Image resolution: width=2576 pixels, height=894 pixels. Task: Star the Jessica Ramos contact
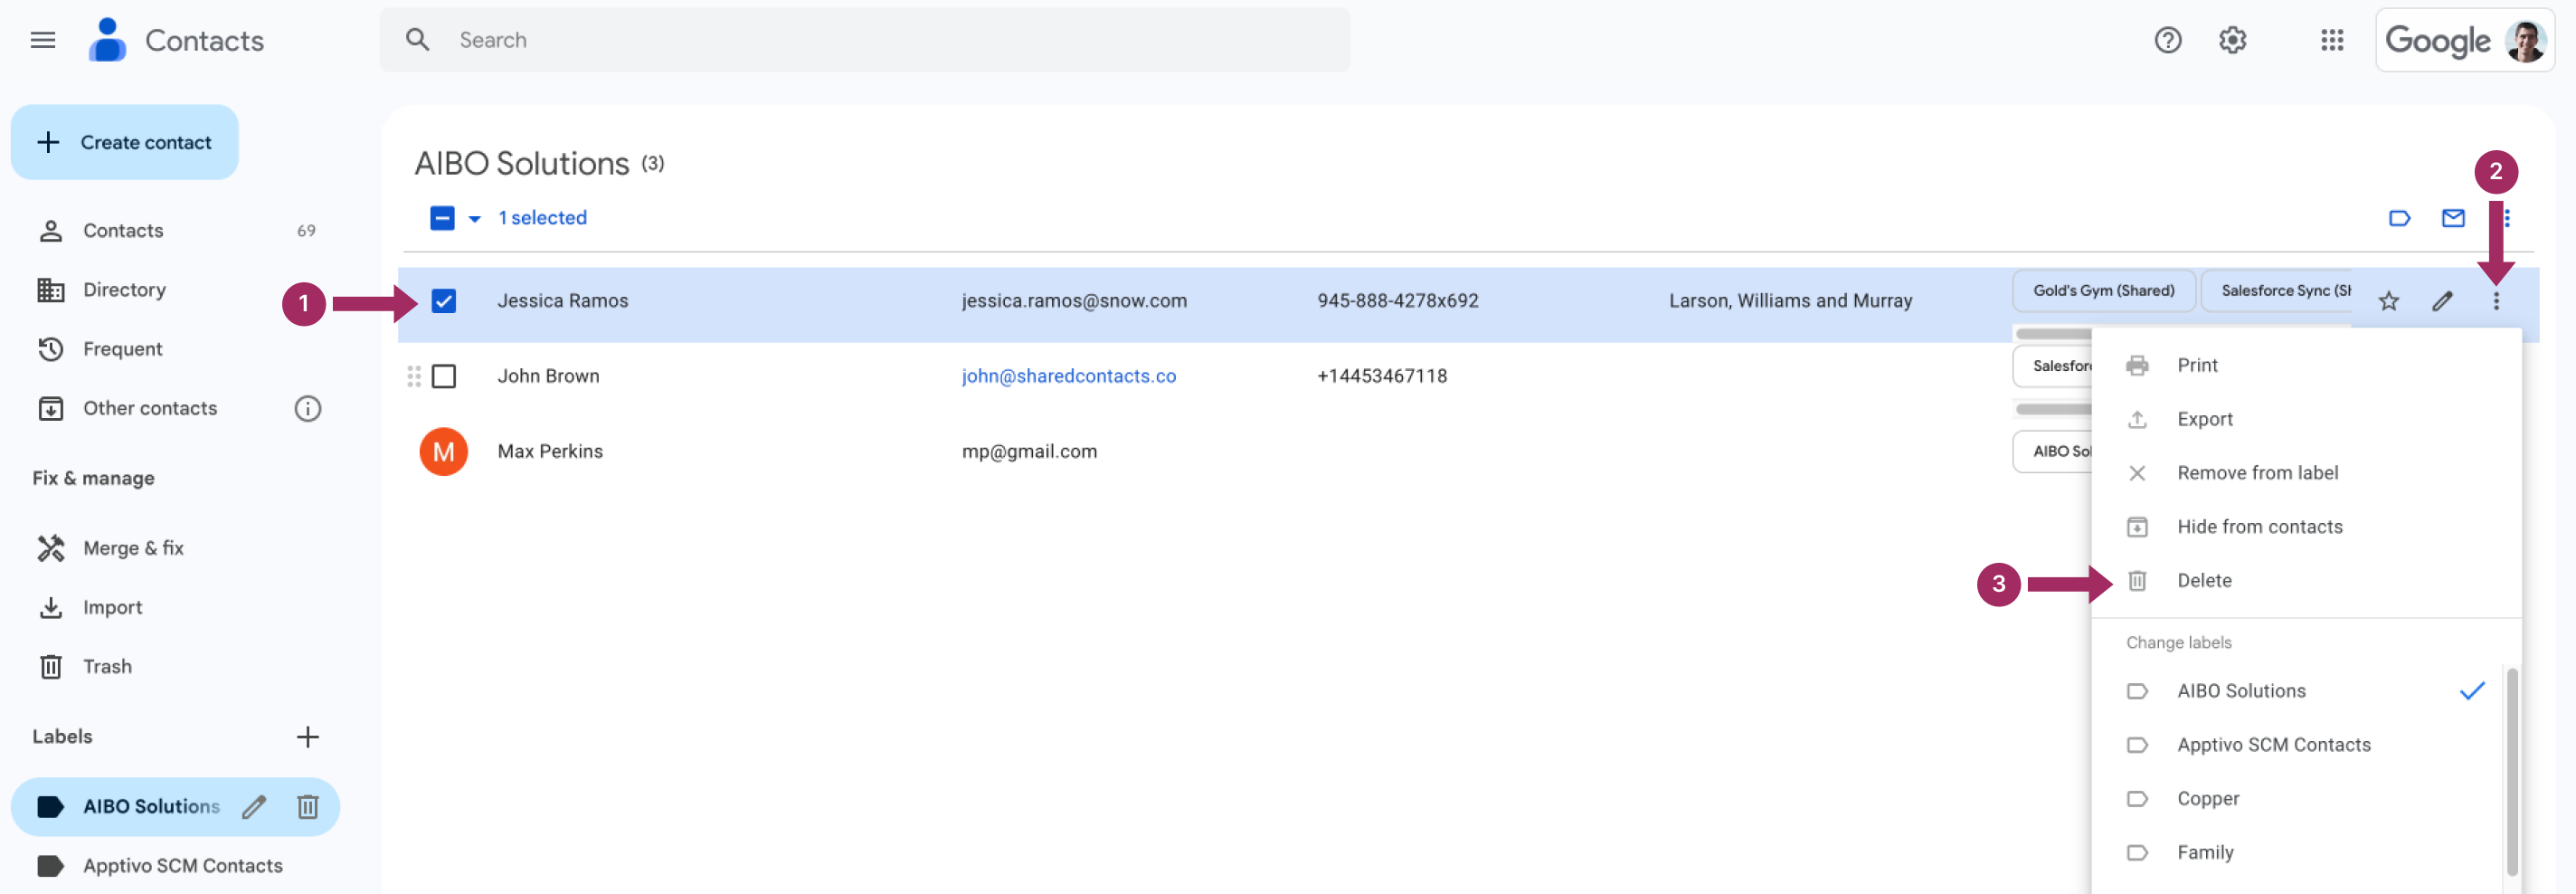pos(2388,301)
